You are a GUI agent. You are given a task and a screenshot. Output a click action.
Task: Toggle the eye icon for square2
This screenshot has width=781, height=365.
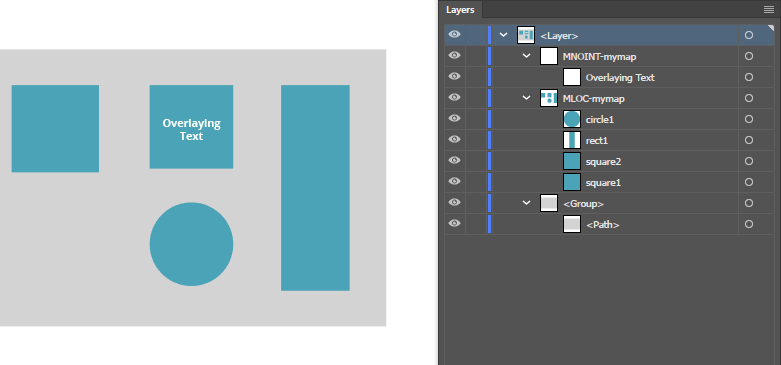point(454,160)
